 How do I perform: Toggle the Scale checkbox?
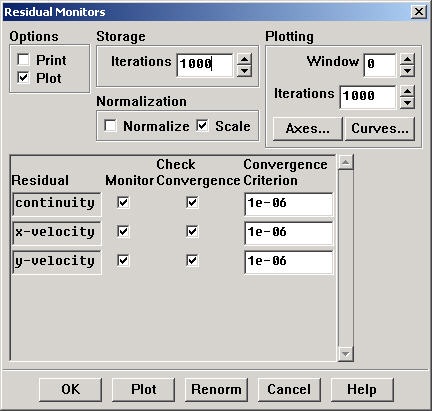(x=202, y=126)
